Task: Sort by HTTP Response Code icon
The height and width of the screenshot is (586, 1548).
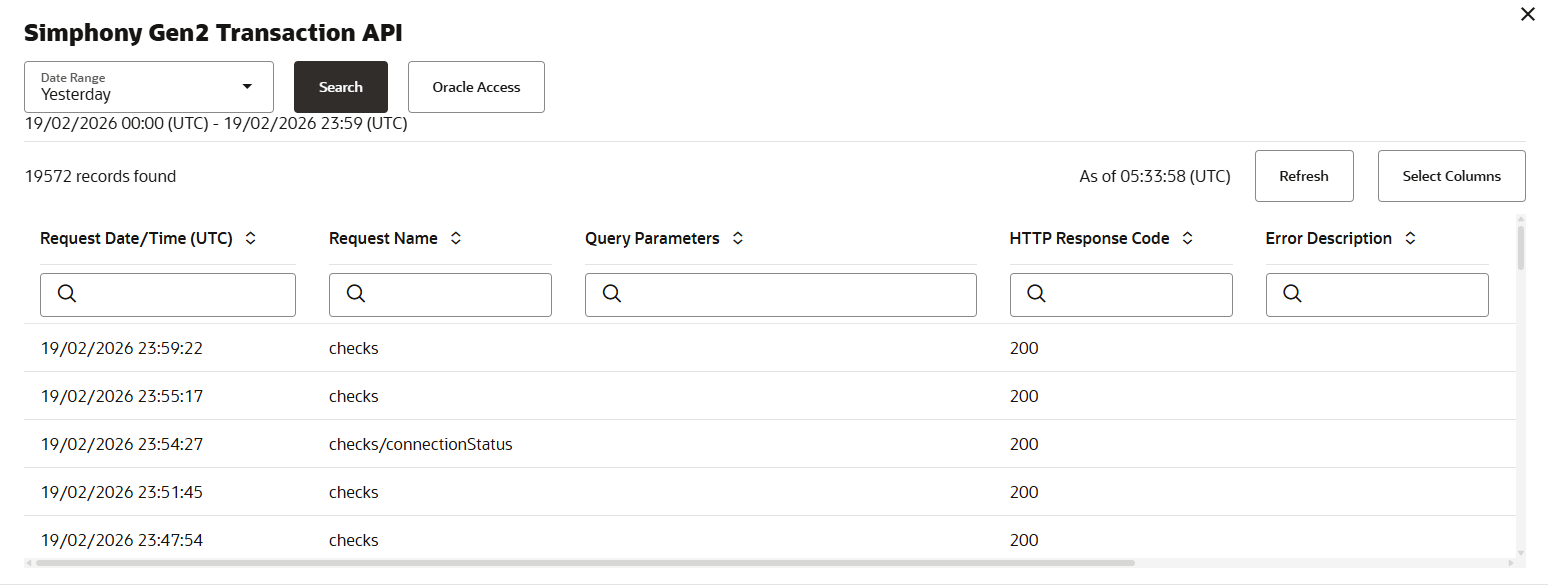Action: point(1188,239)
